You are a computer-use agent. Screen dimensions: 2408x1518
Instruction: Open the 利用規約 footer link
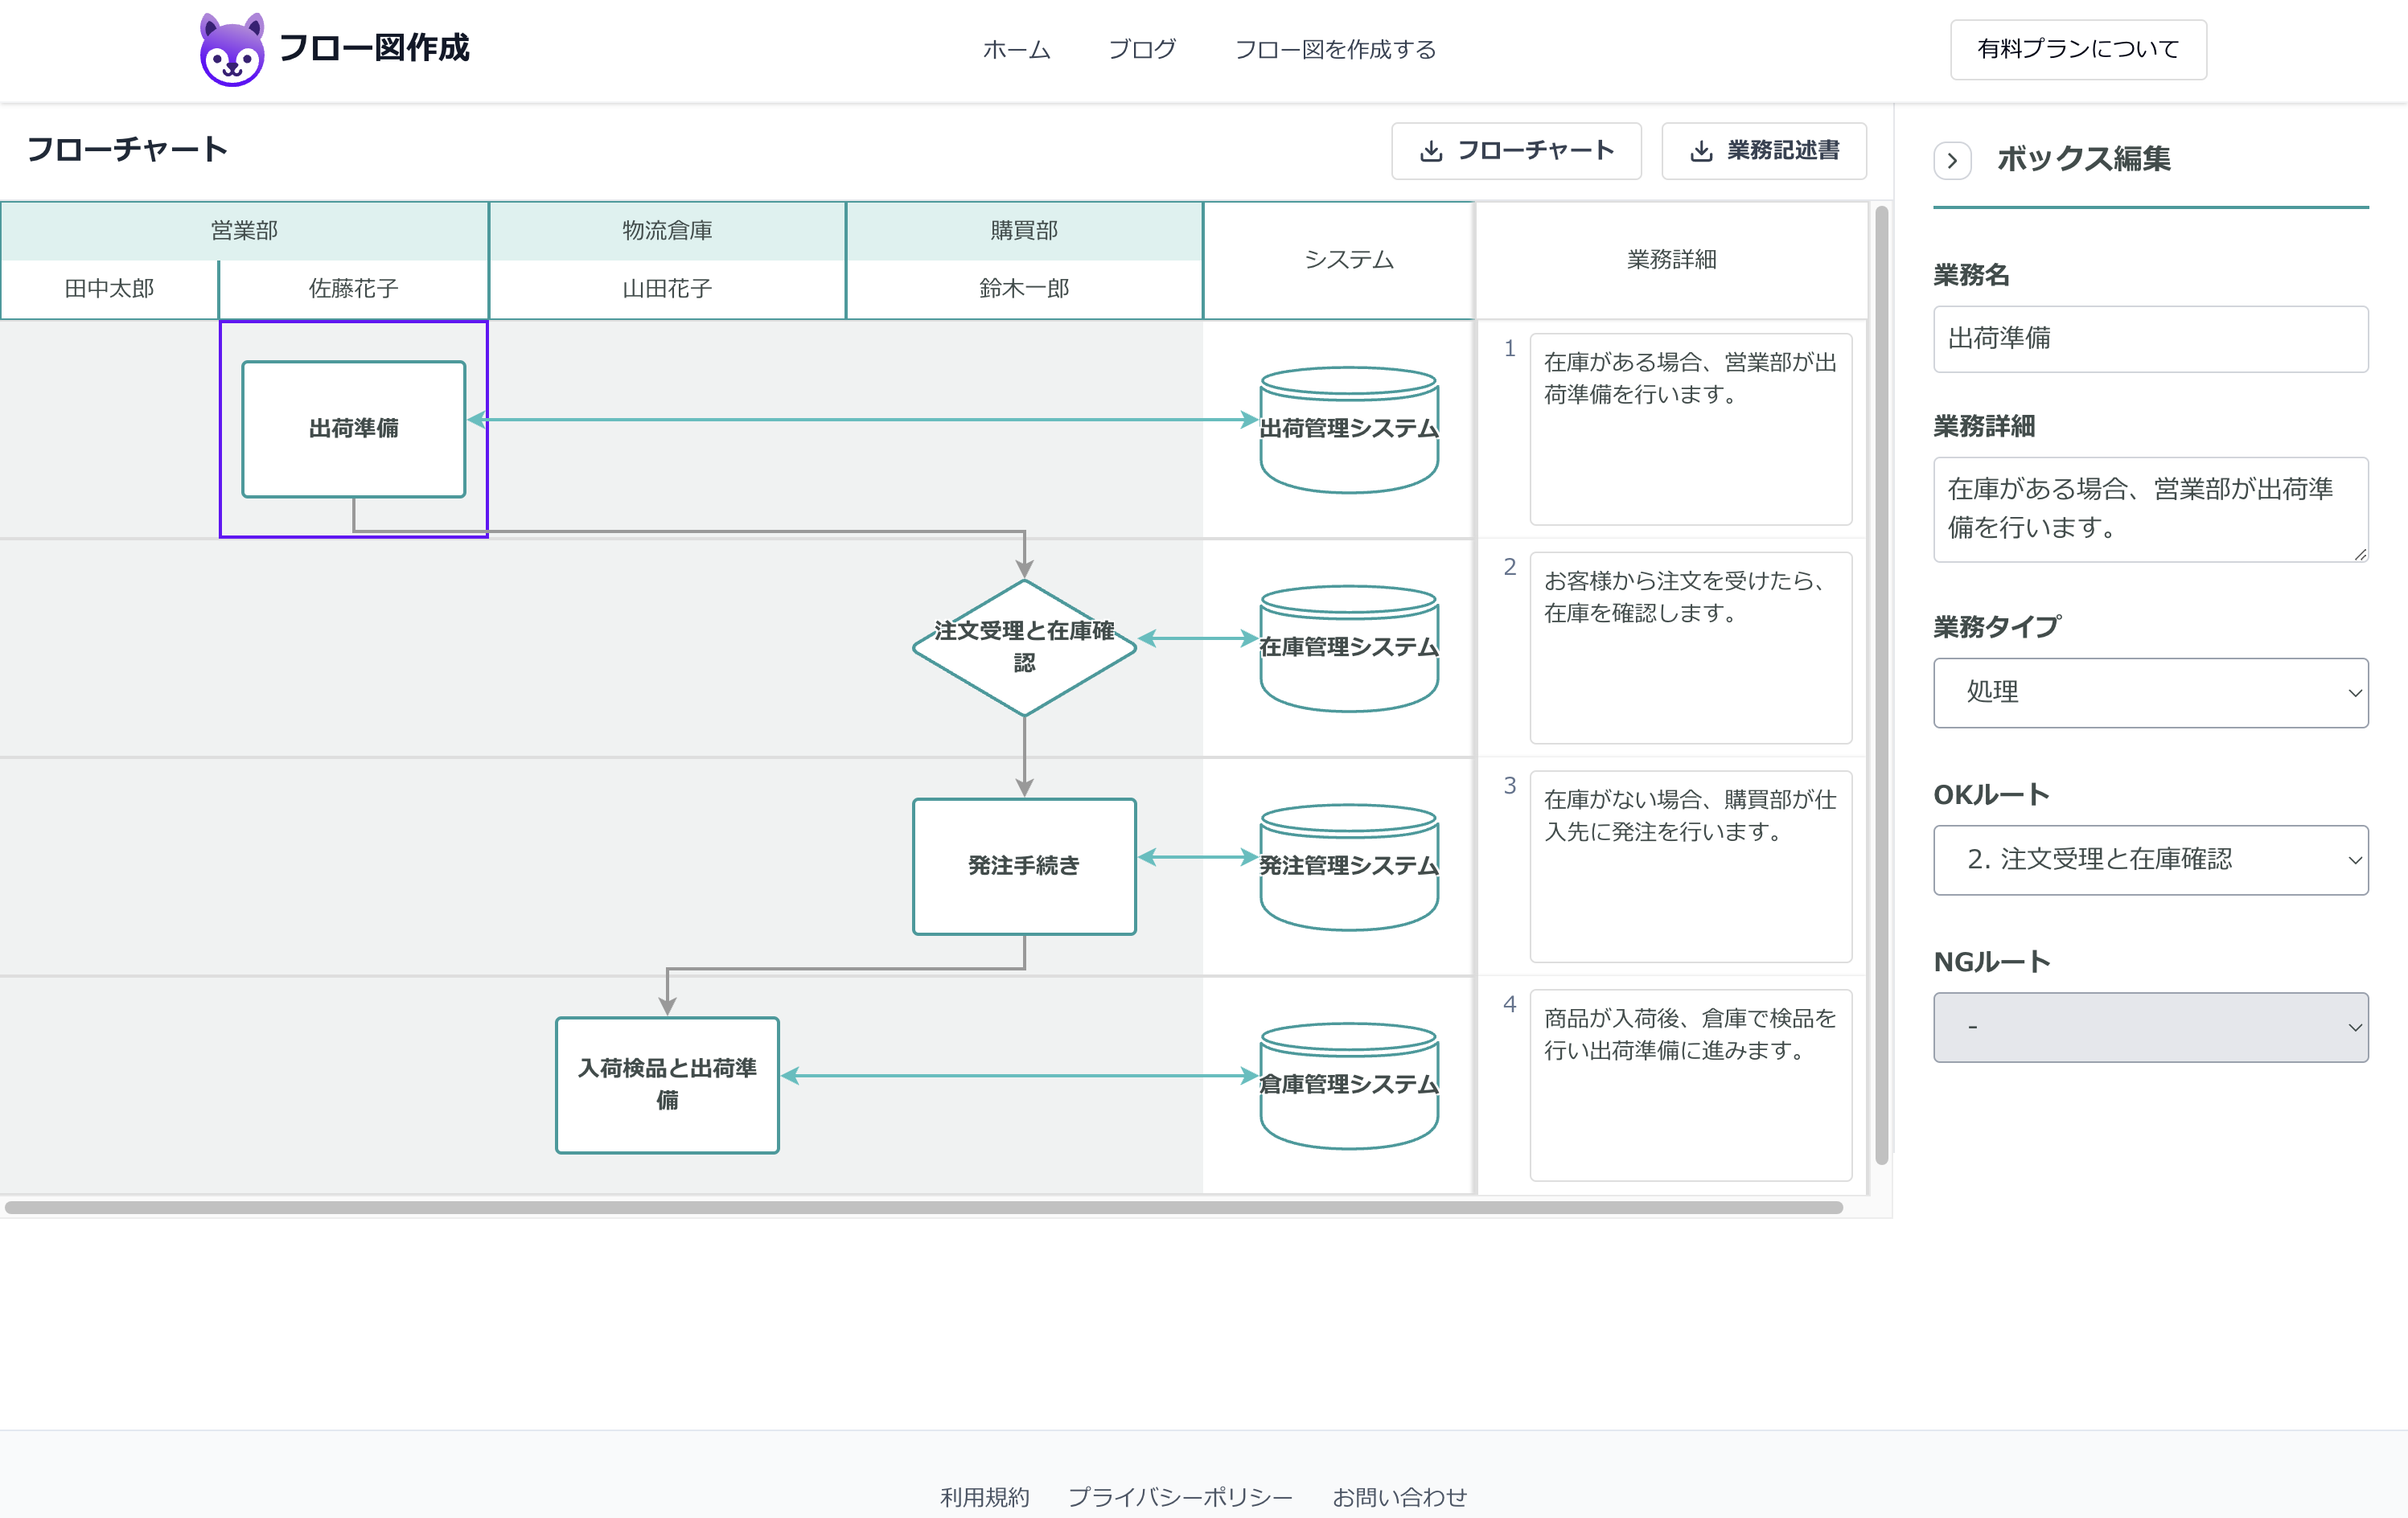pos(984,1496)
